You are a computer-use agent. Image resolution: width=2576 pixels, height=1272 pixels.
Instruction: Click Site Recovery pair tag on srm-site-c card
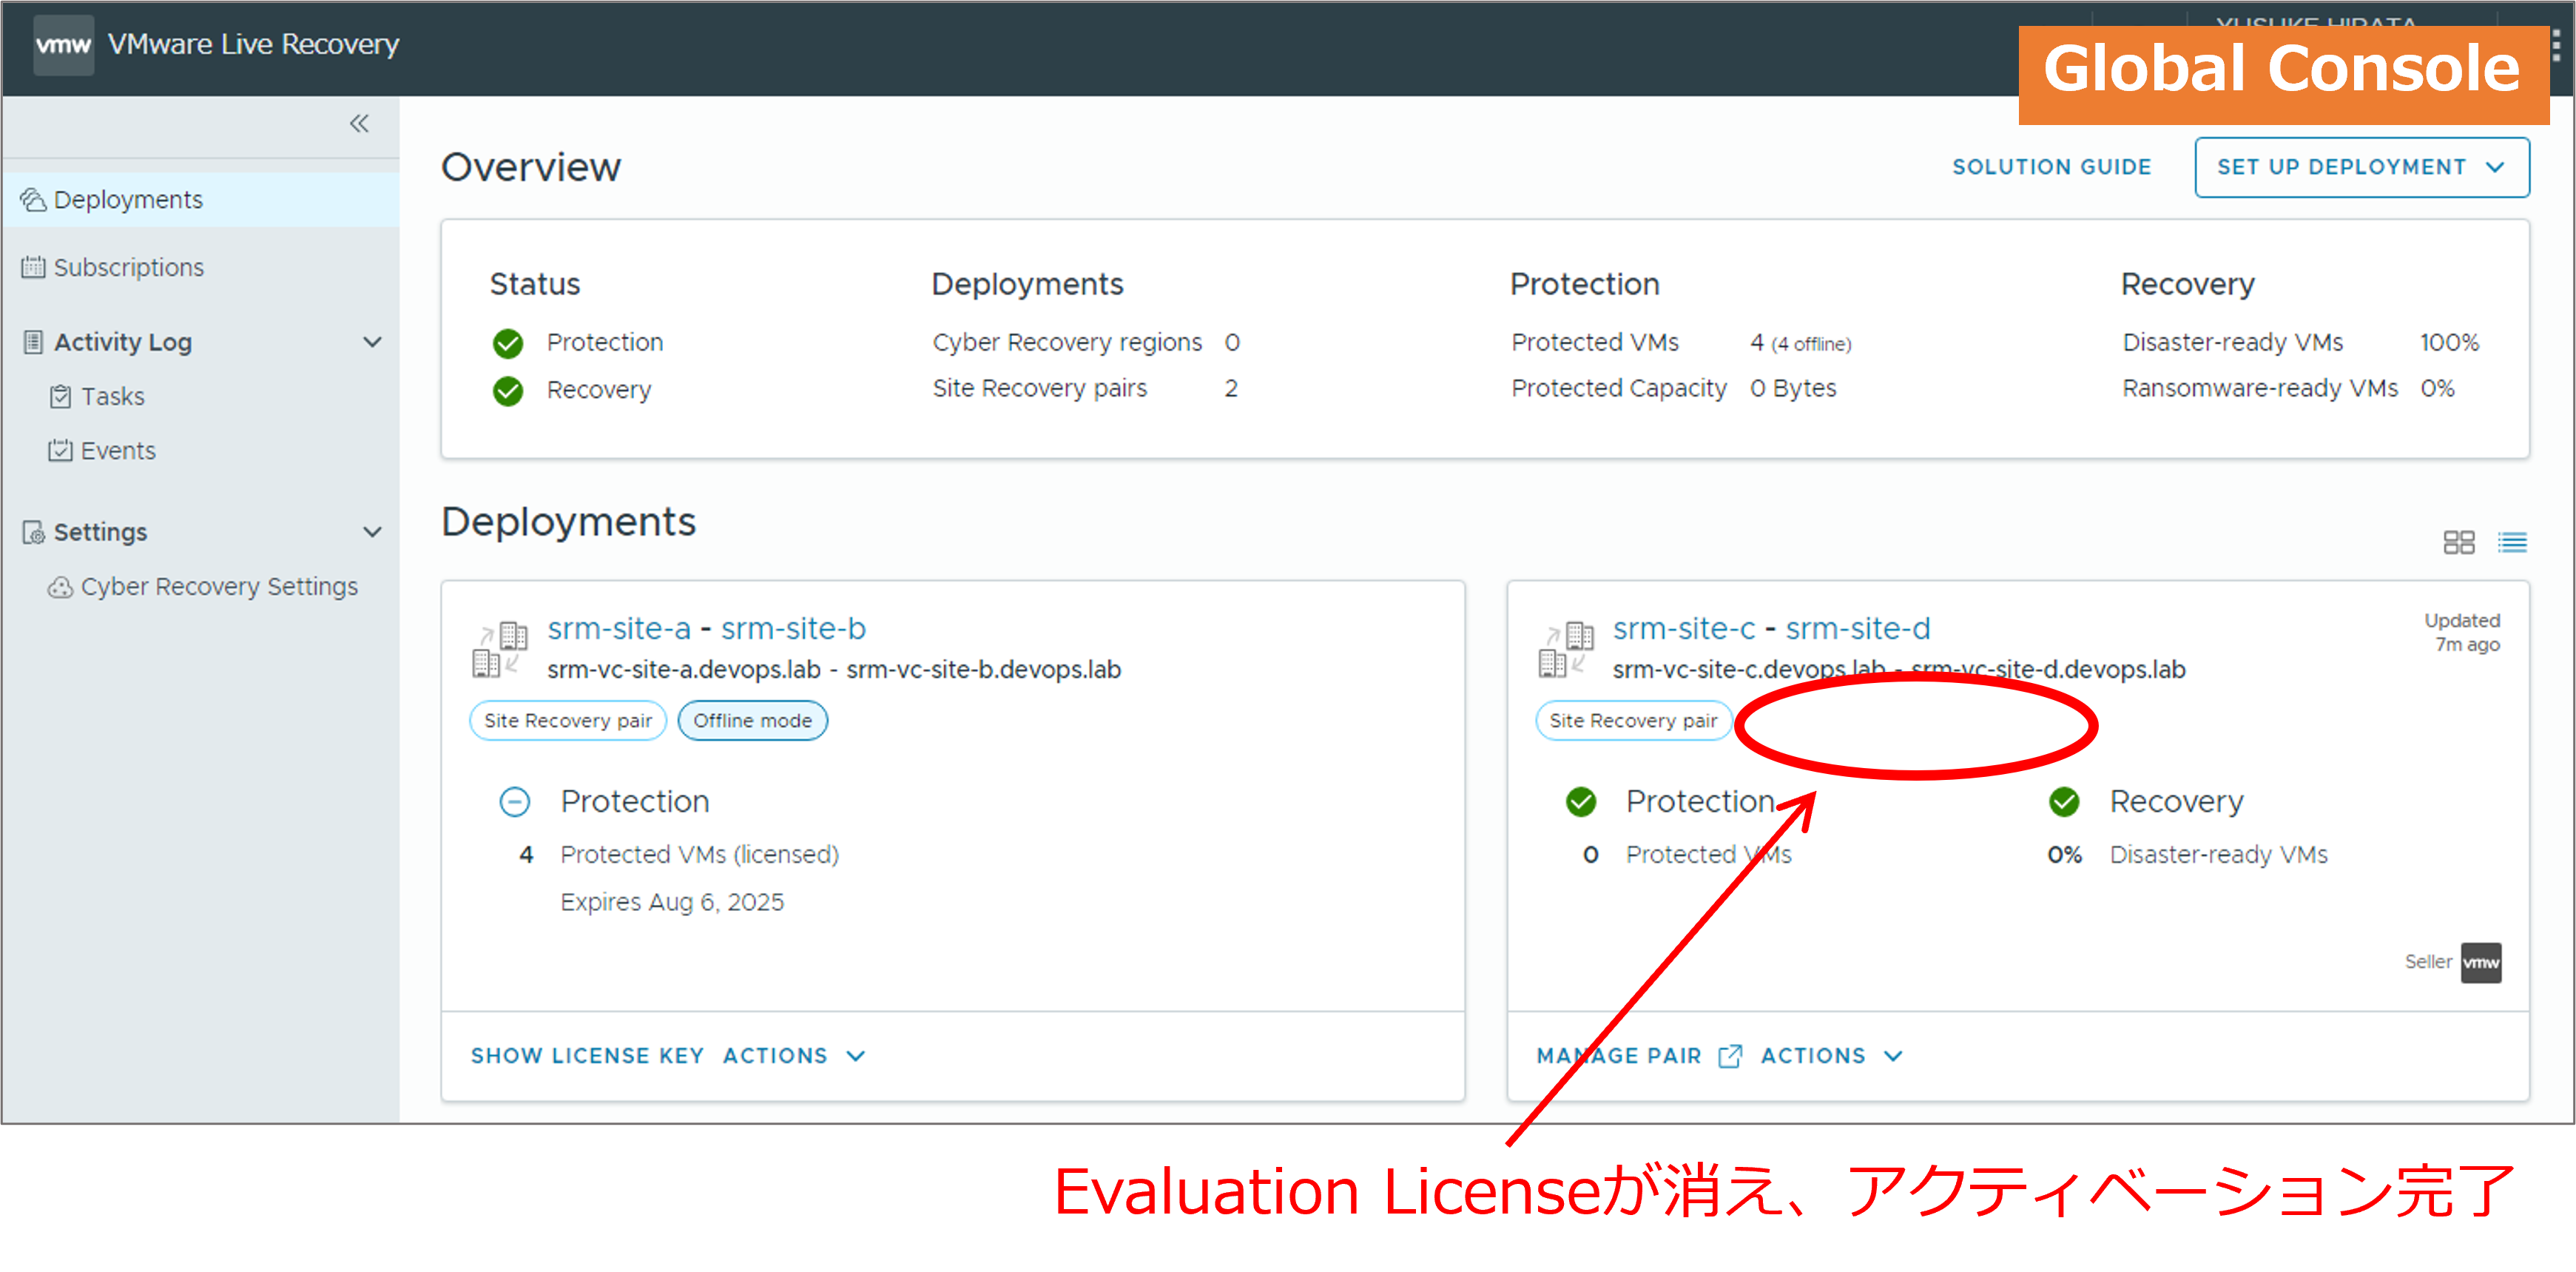point(1633,721)
